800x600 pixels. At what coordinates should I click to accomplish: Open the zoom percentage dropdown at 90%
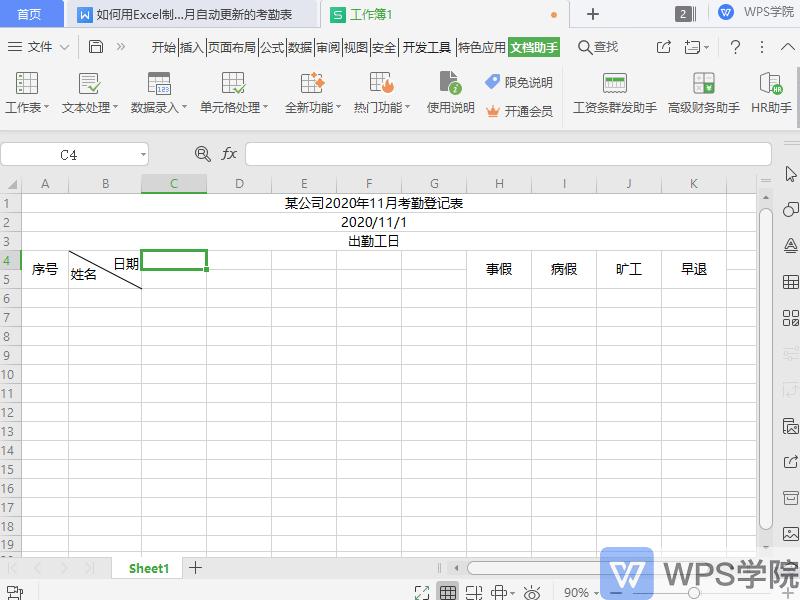click(x=582, y=593)
